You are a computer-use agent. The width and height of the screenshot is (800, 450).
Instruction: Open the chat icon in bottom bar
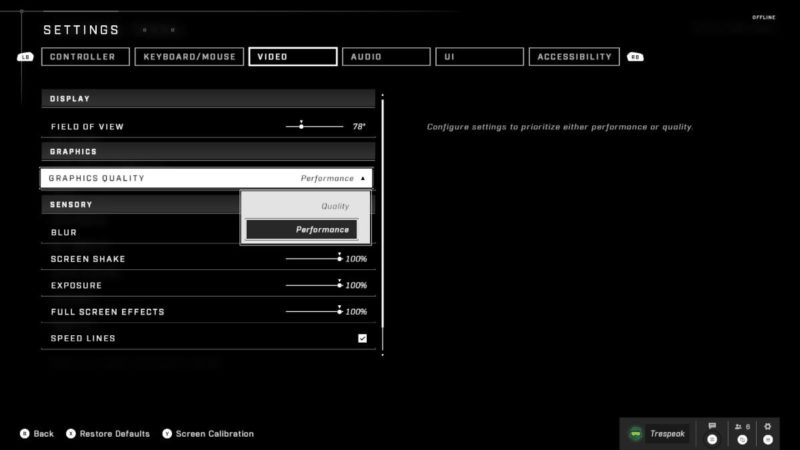712,427
